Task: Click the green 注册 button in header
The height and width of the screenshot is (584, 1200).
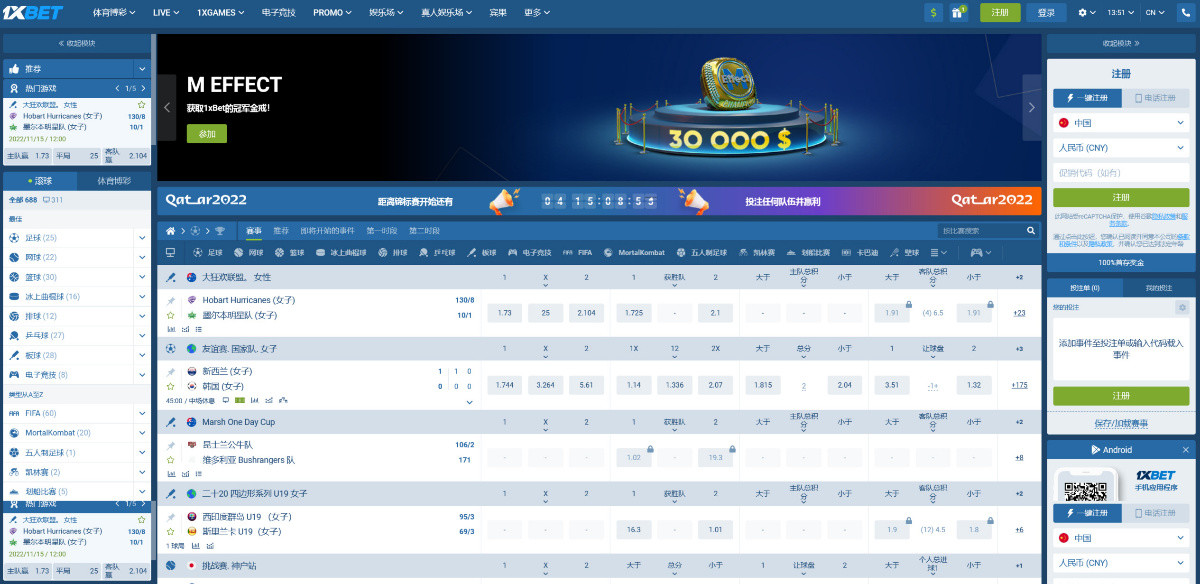Action: point(1000,13)
